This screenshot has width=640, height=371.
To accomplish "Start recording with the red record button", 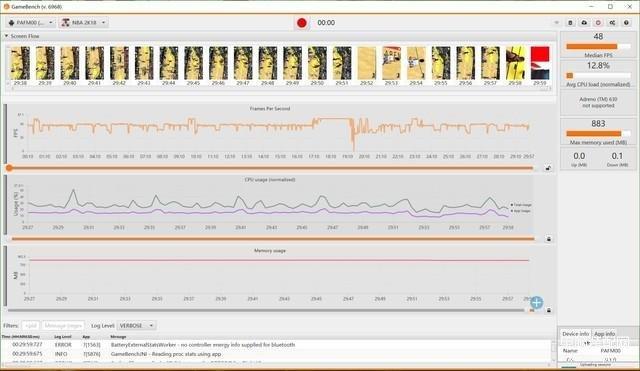I will point(302,23).
